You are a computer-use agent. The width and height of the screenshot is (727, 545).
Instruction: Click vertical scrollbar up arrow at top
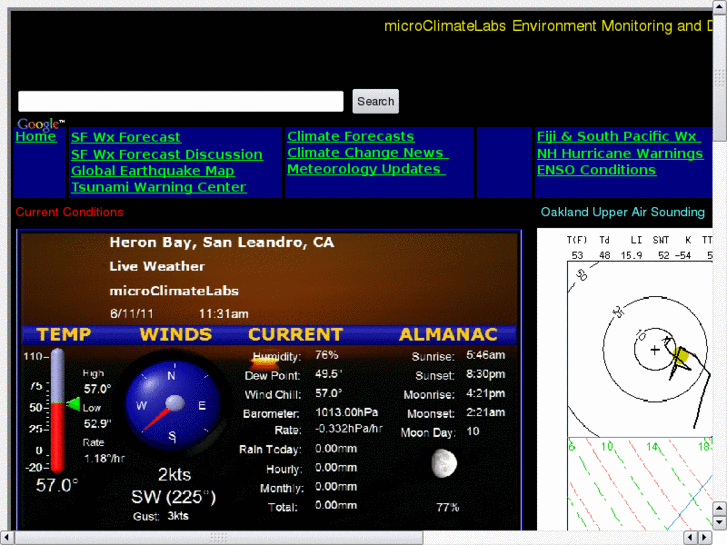[x=720, y=7]
